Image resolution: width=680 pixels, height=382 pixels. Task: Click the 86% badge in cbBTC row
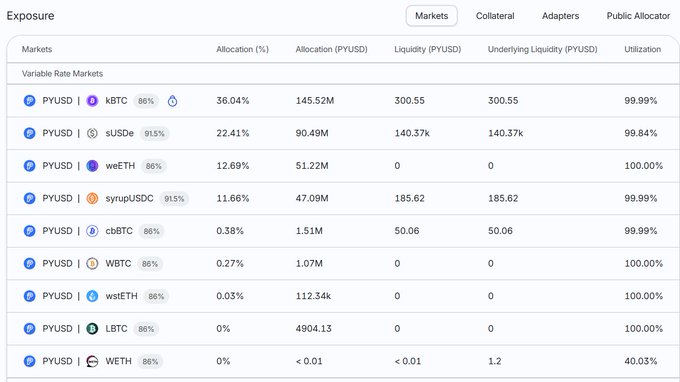coord(151,231)
